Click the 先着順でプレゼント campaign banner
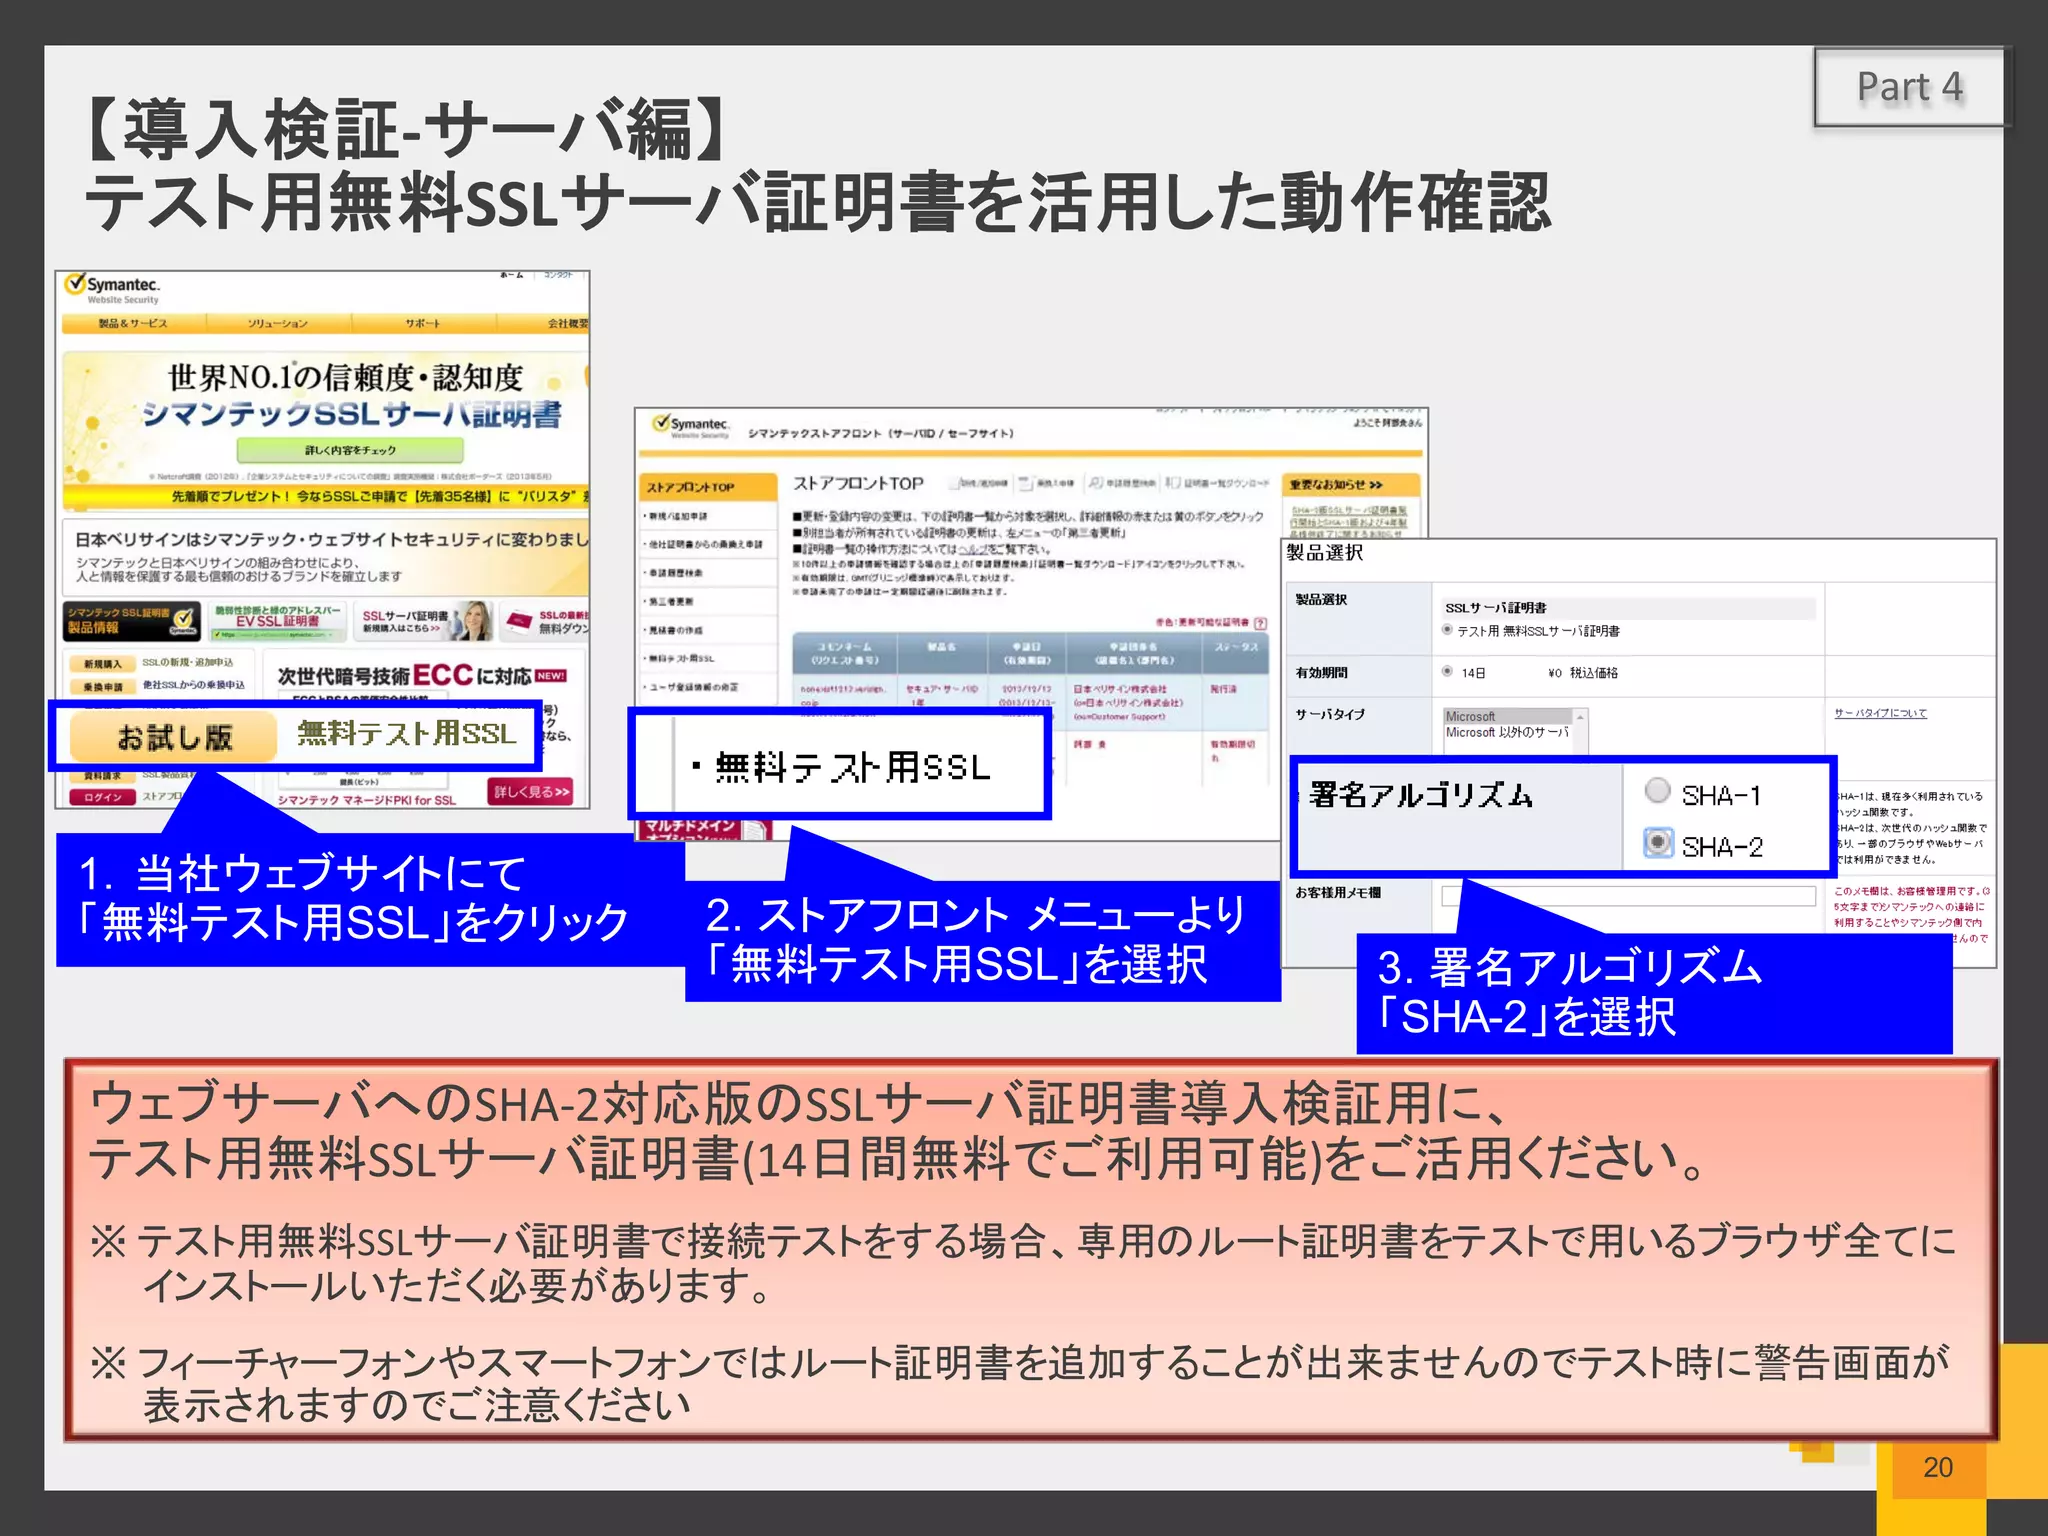This screenshot has width=2048, height=1536. pyautogui.click(x=326, y=496)
